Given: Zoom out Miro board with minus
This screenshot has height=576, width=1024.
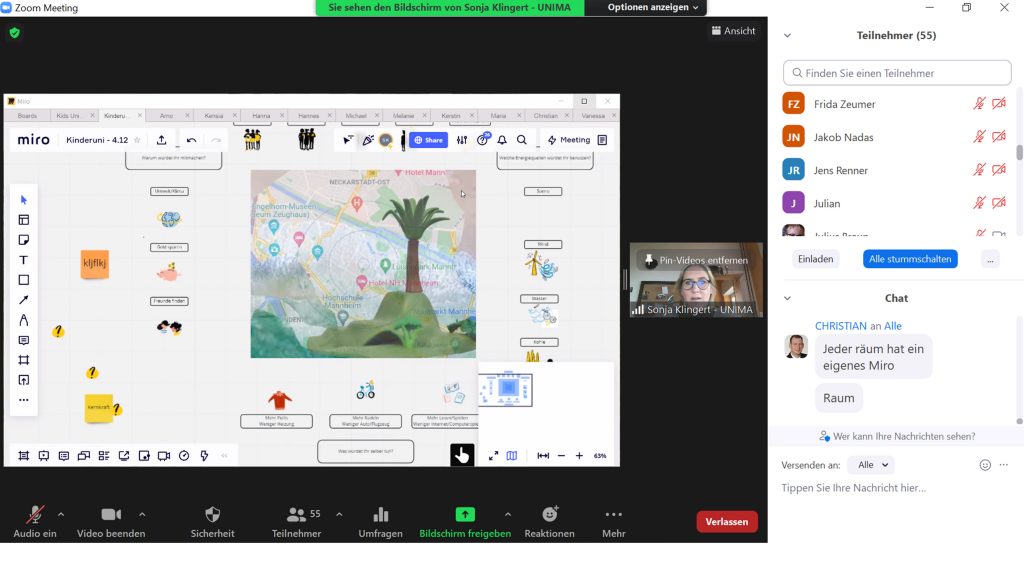Looking at the screenshot, I should pos(561,456).
